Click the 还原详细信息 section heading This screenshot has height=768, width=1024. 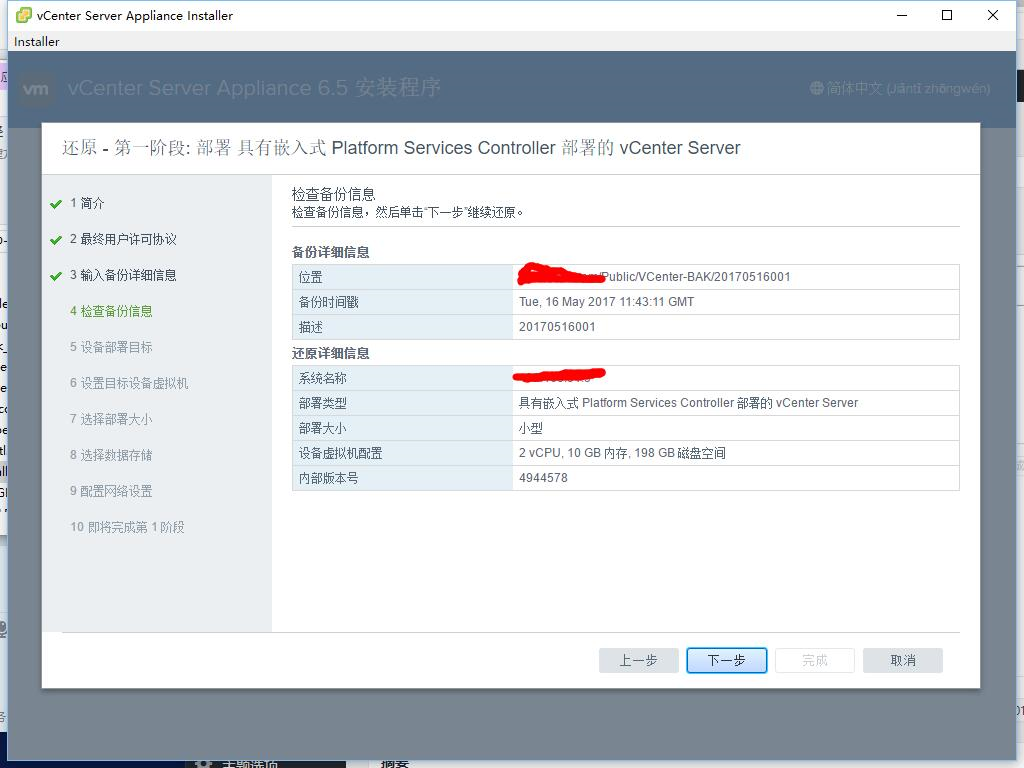pos(330,353)
